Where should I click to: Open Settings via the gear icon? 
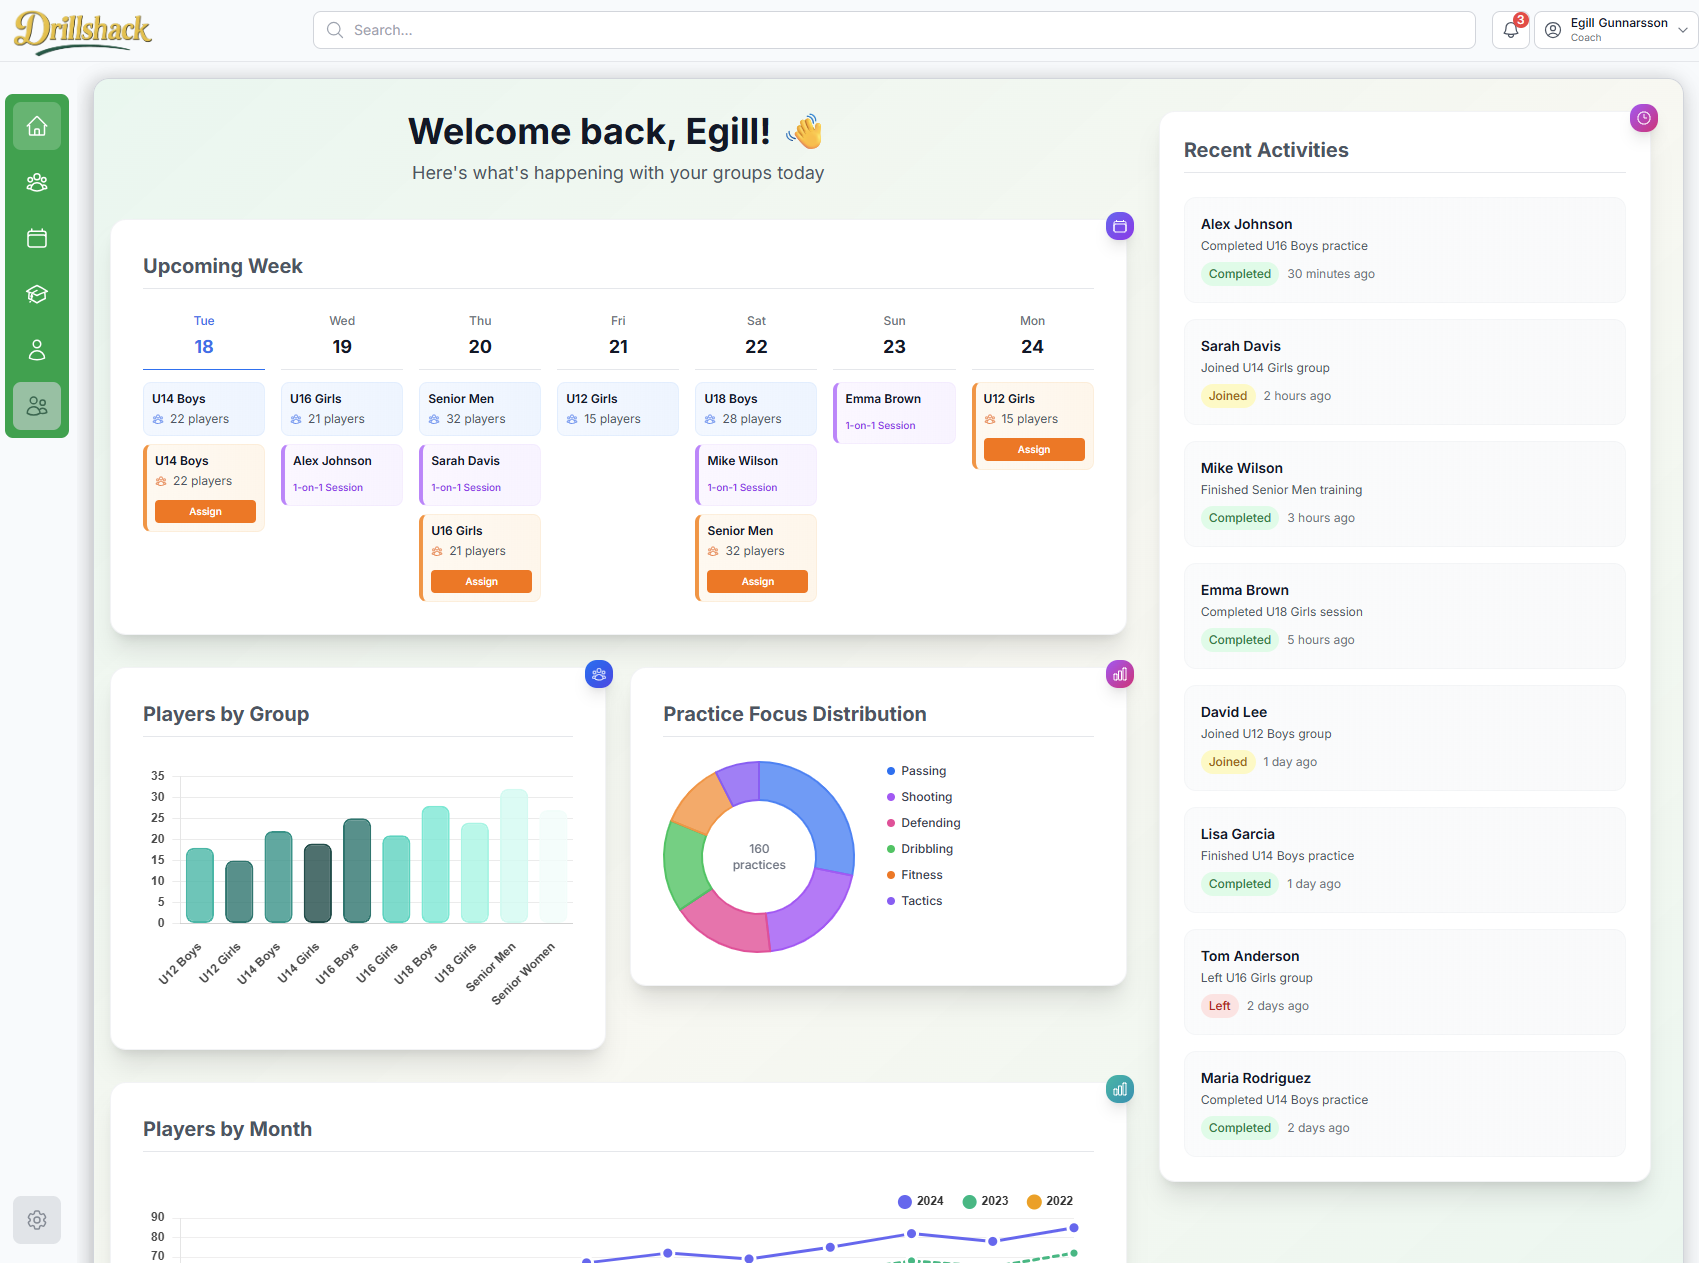coord(36,1220)
